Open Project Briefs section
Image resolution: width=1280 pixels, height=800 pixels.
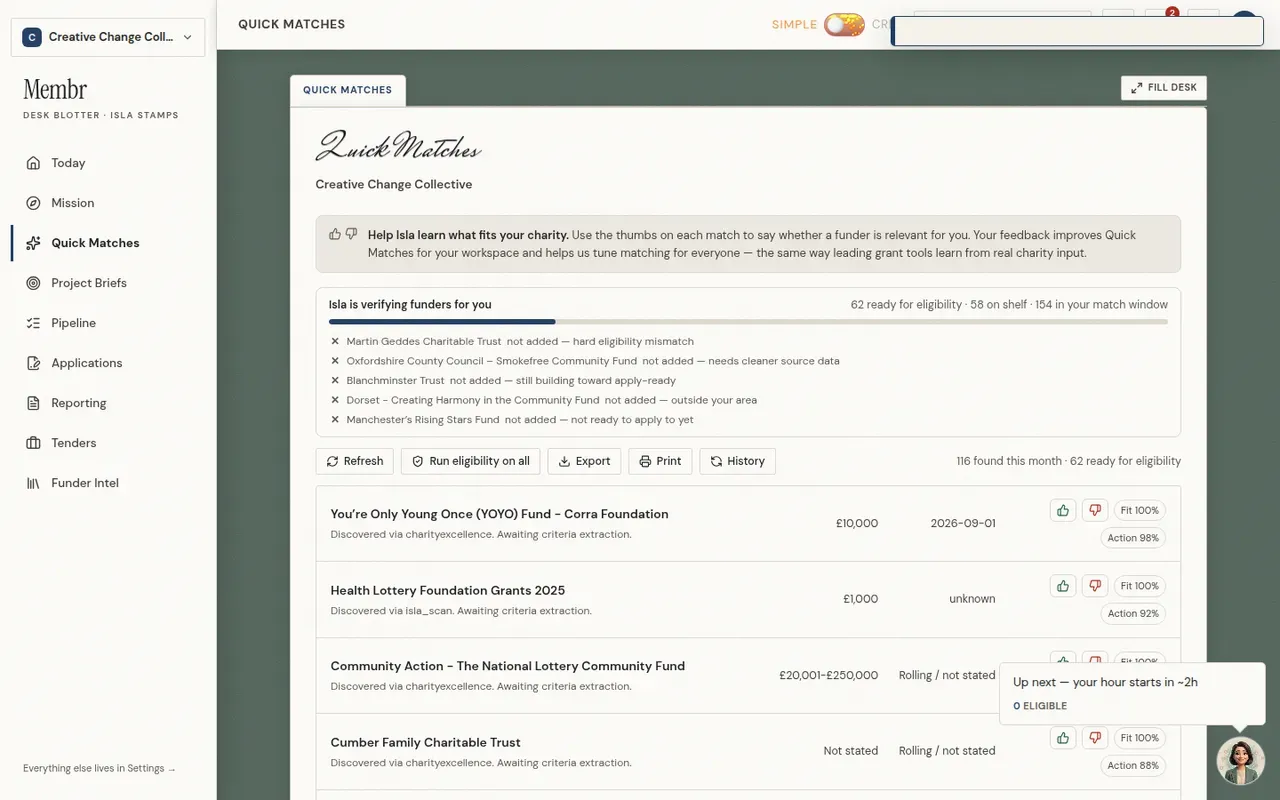click(108, 283)
